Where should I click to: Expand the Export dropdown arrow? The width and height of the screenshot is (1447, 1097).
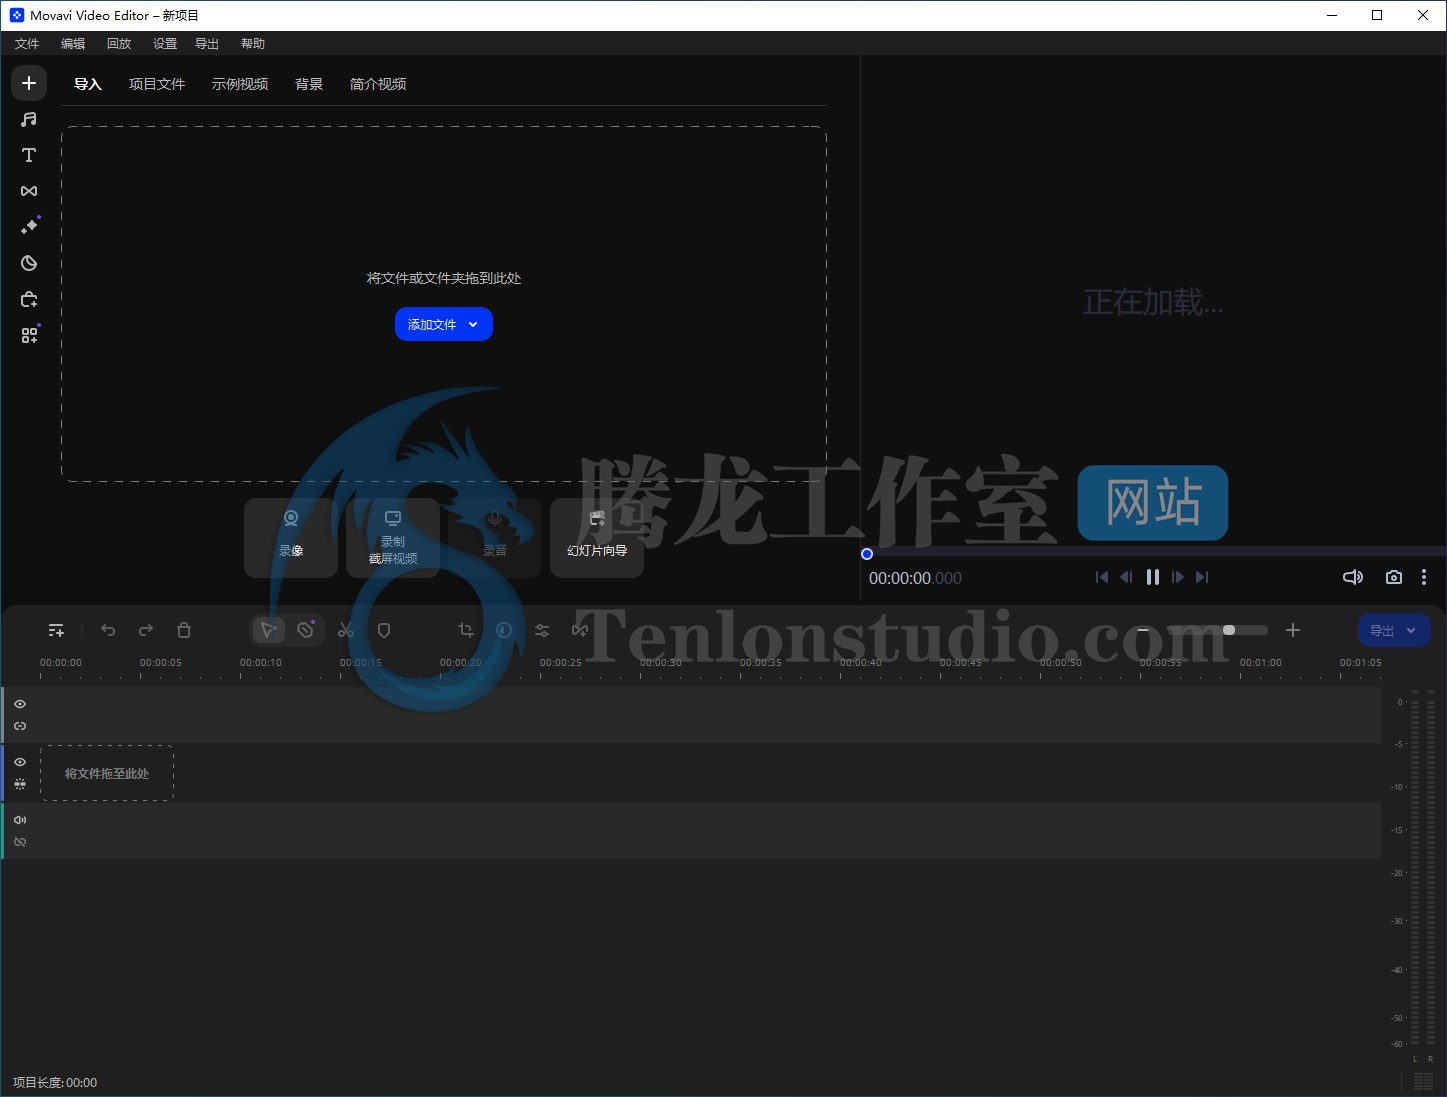coord(1411,630)
